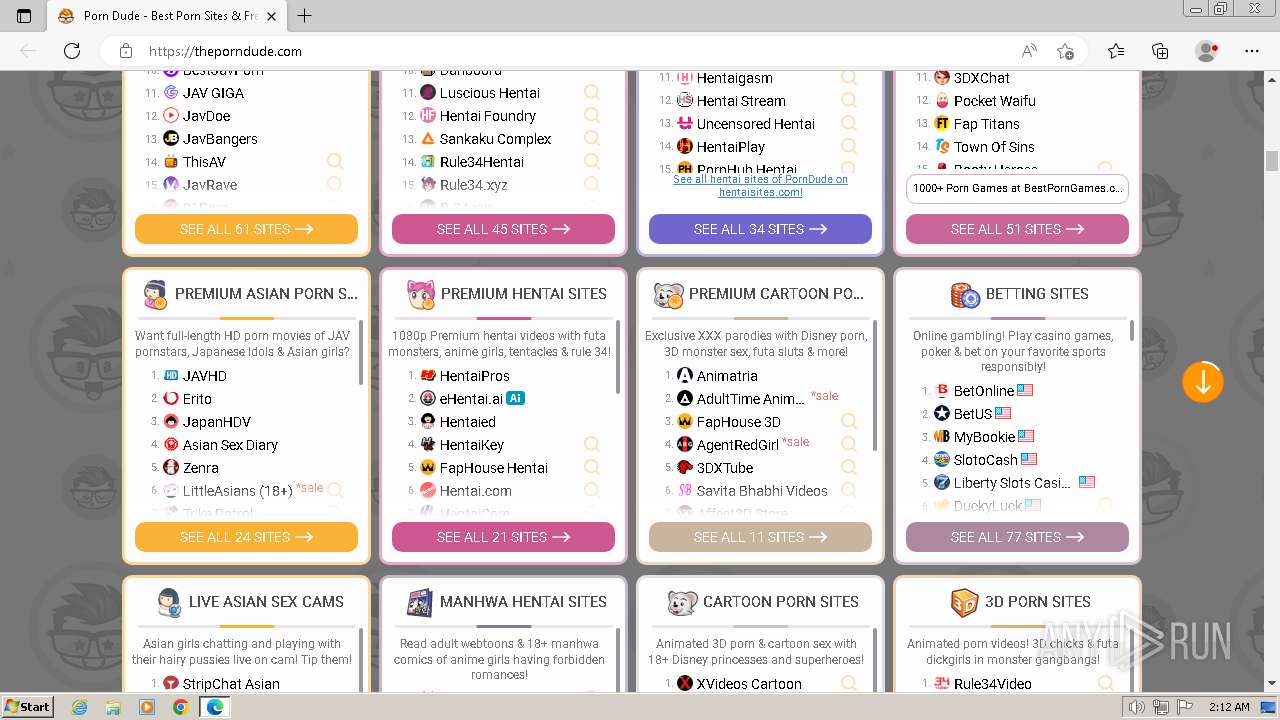Click the volume speaker tray icon
Image resolution: width=1280 pixels, height=720 pixels.
pyautogui.click(x=1136, y=707)
